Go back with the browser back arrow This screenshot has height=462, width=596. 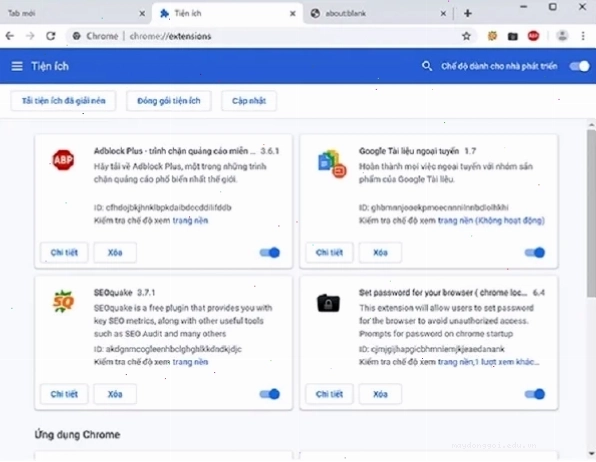point(10,36)
